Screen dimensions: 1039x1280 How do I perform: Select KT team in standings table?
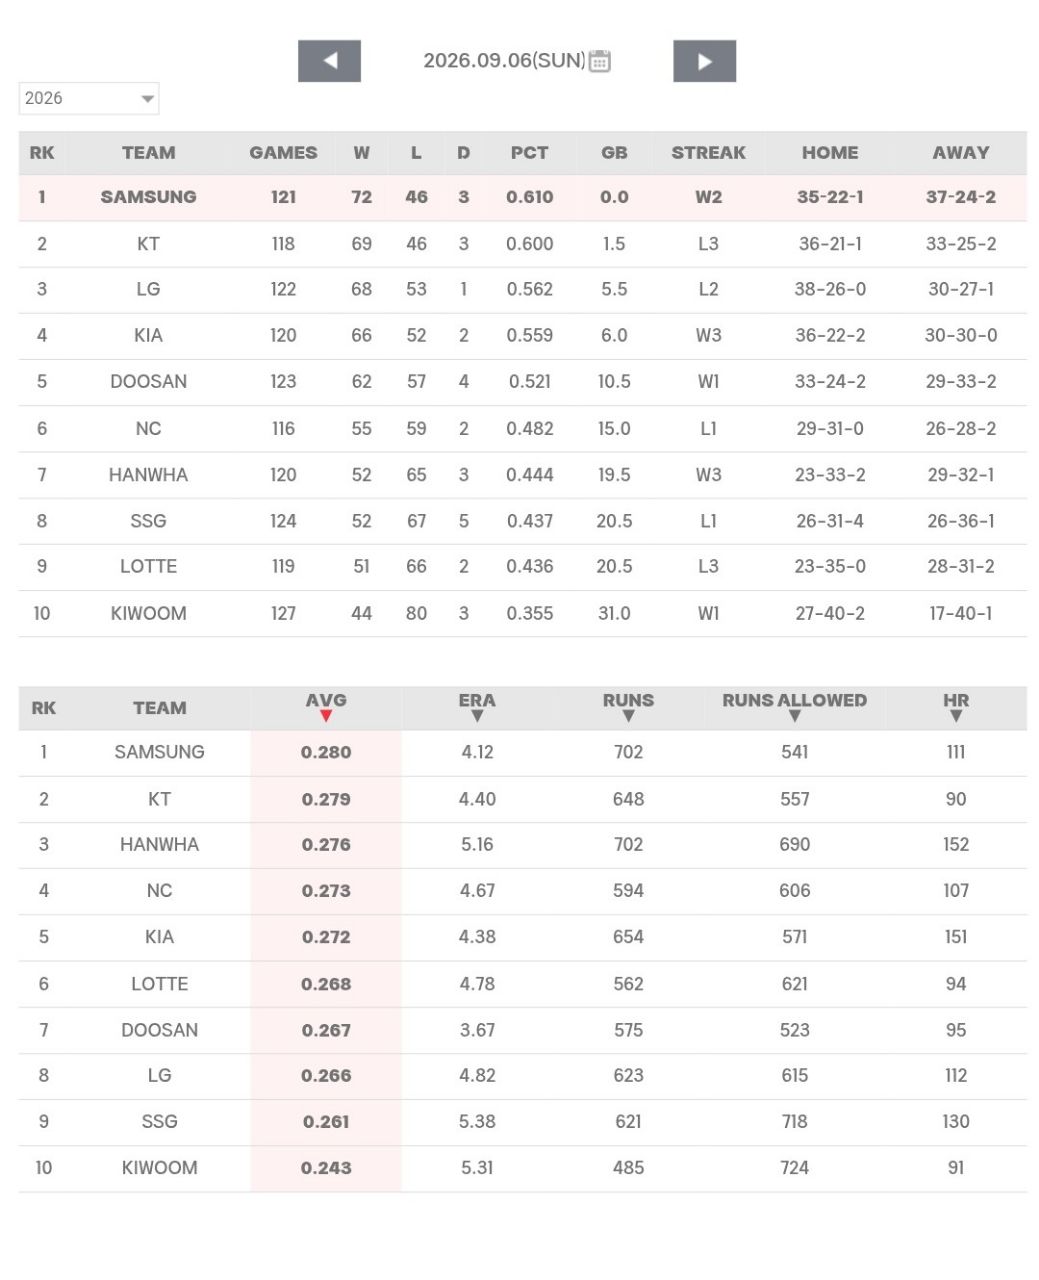click(148, 244)
